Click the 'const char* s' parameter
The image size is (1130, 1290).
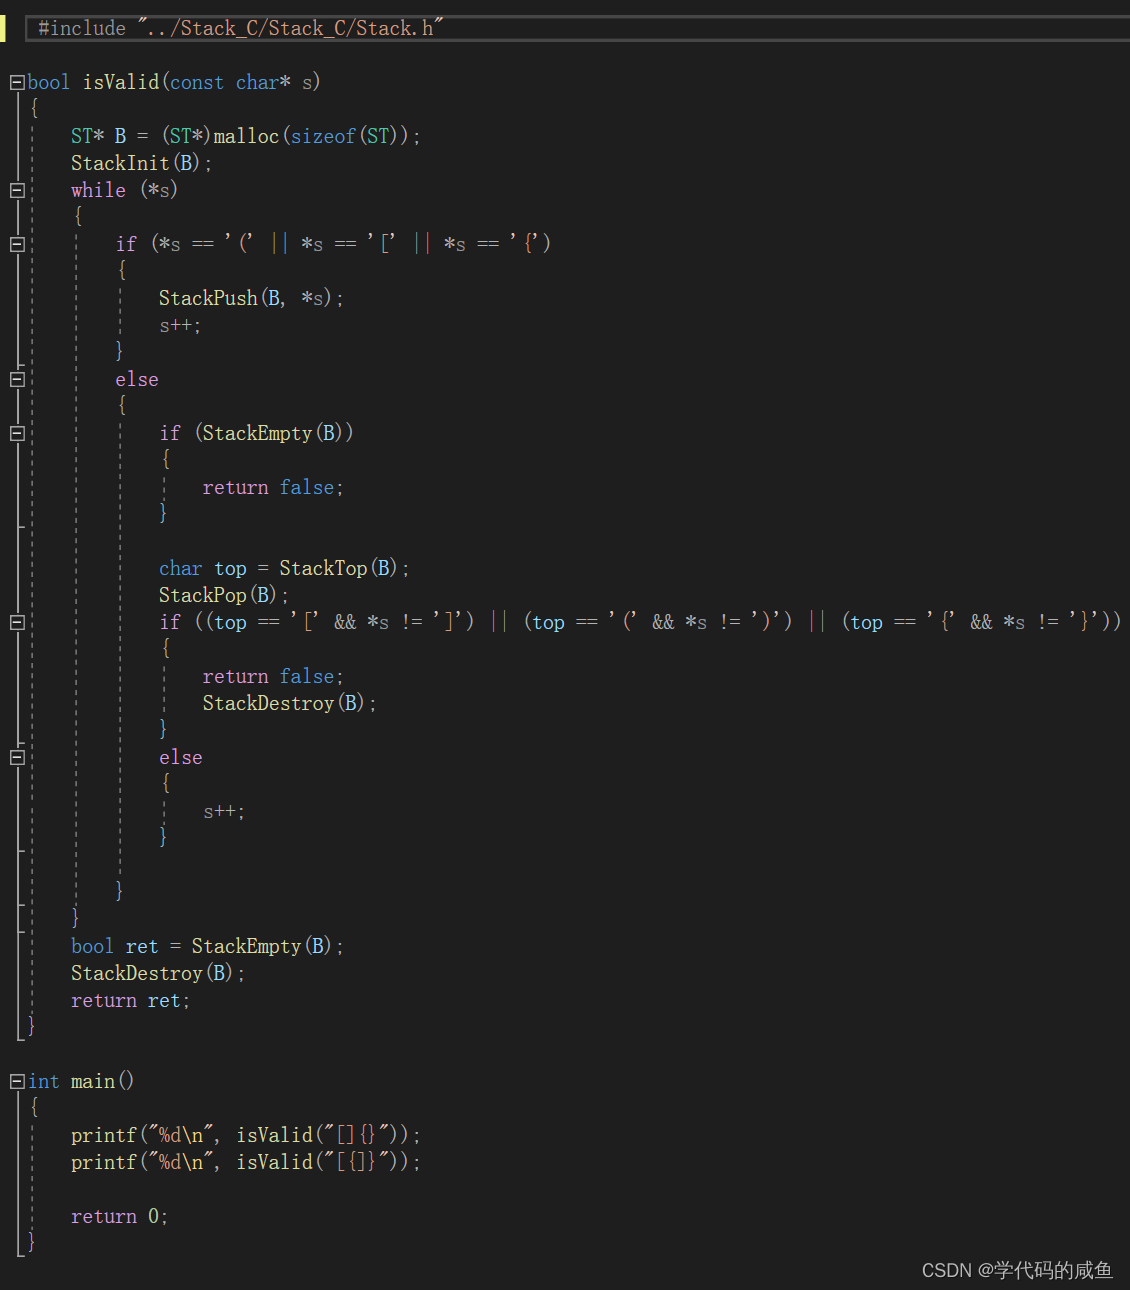tap(241, 82)
